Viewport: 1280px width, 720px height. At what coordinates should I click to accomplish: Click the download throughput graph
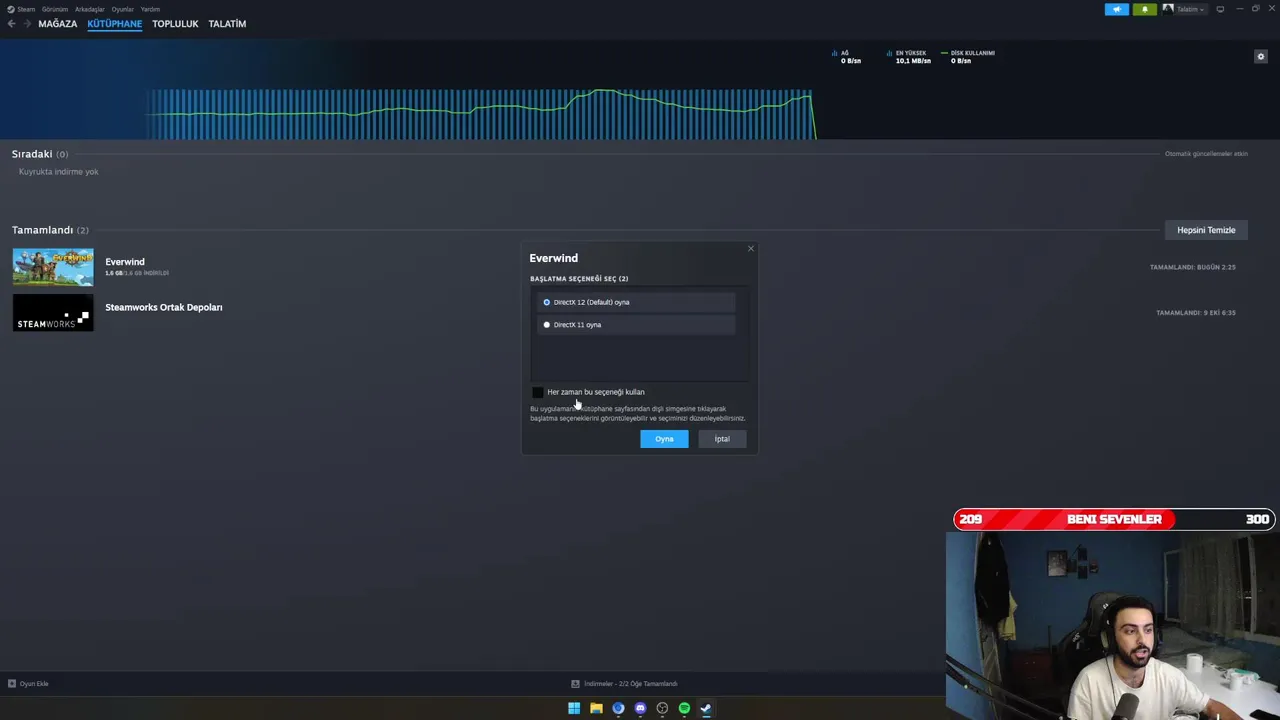click(480, 113)
